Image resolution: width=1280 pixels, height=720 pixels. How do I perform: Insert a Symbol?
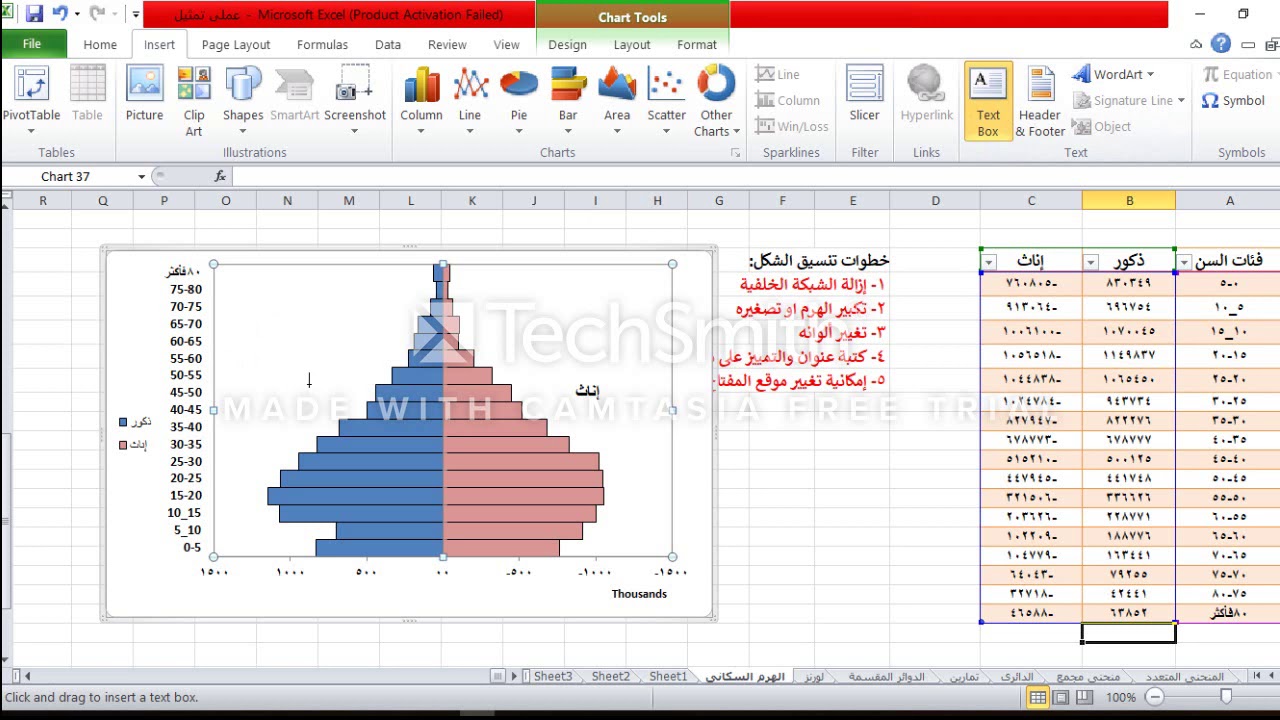[1233, 100]
